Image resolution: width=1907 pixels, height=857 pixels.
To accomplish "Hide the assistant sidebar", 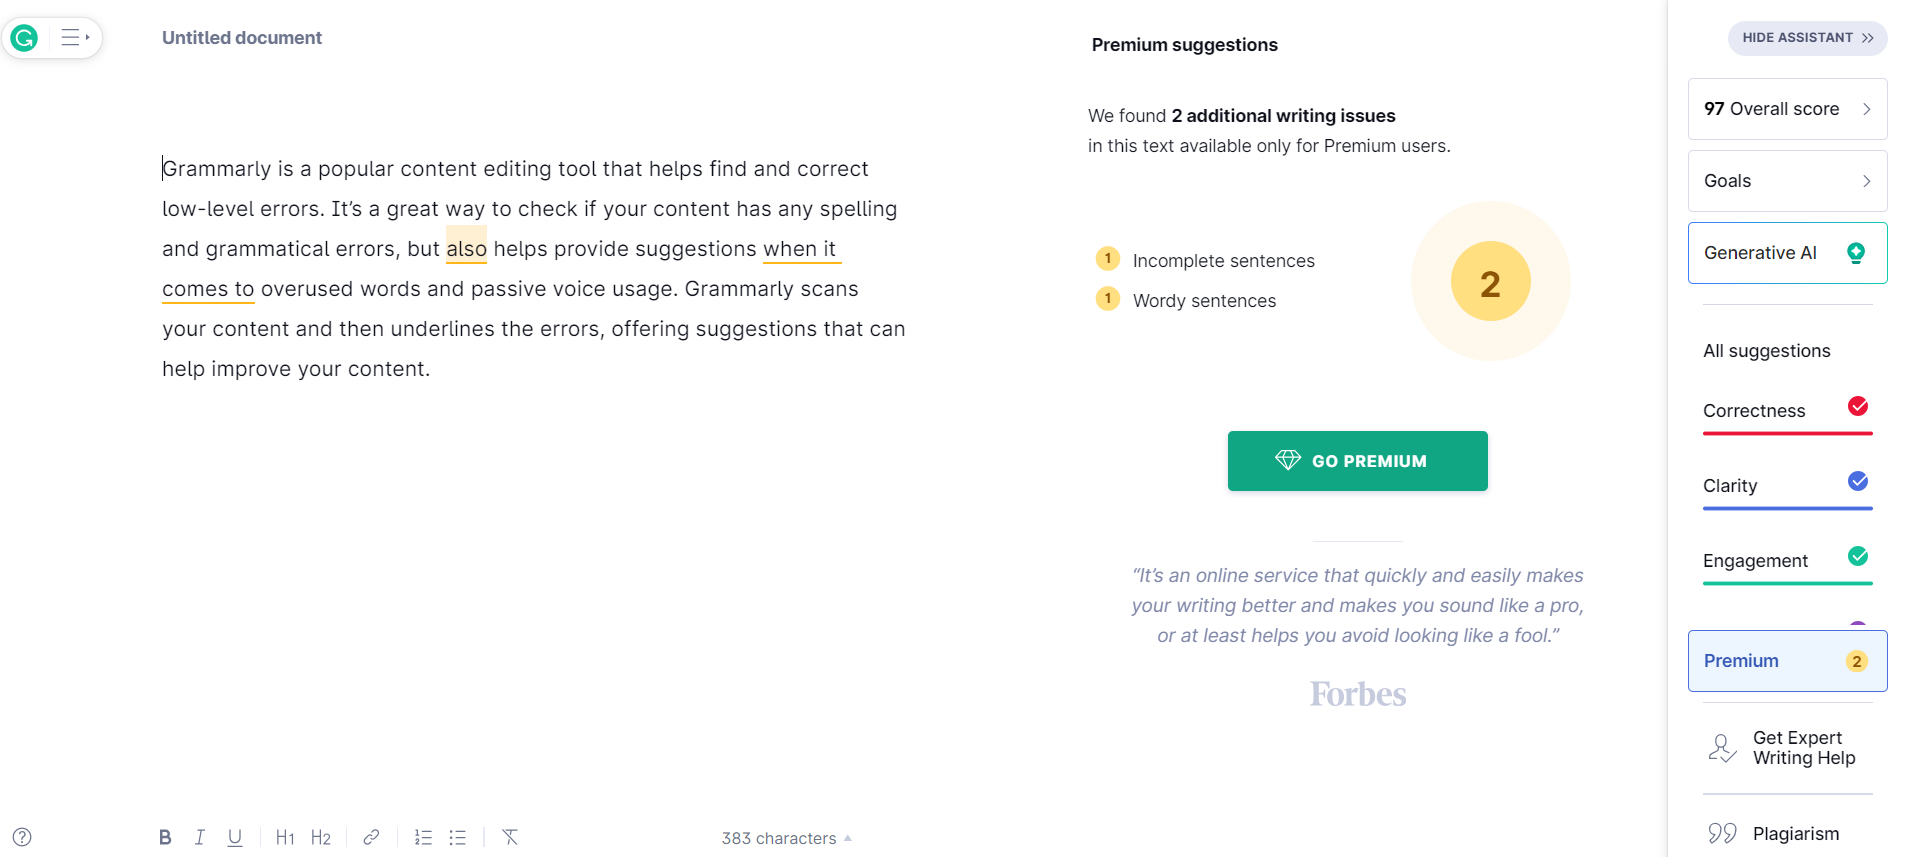I will pos(1807,38).
